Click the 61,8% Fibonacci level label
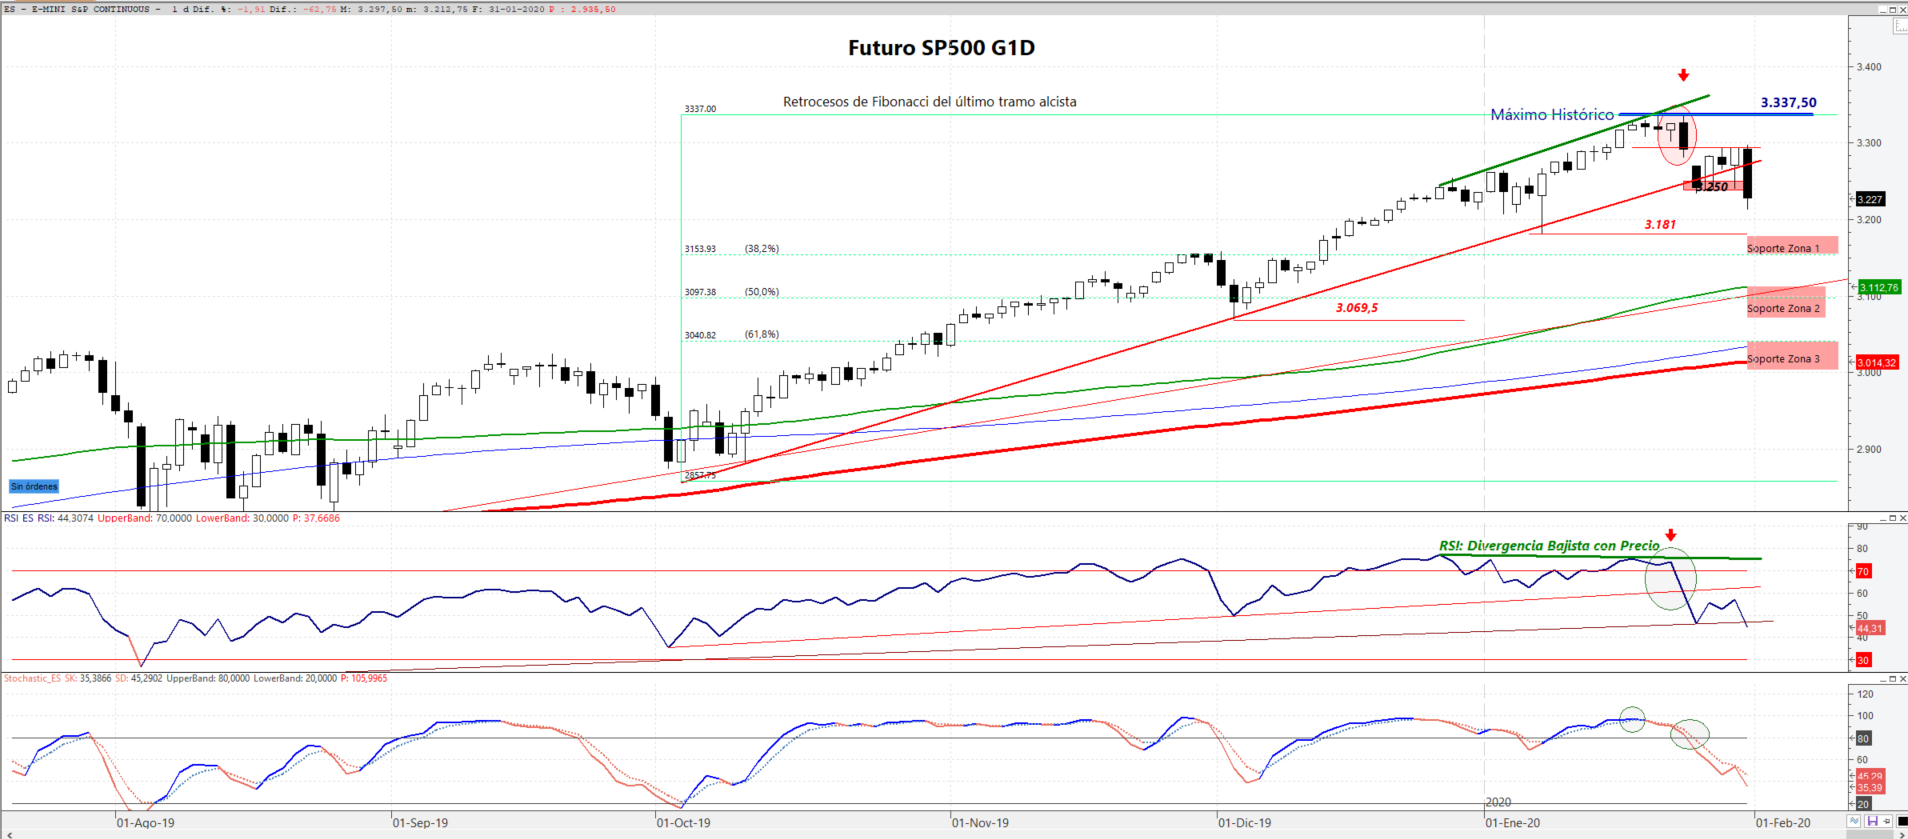This screenshot has height=839, width=1908. [x=762, y=335]
